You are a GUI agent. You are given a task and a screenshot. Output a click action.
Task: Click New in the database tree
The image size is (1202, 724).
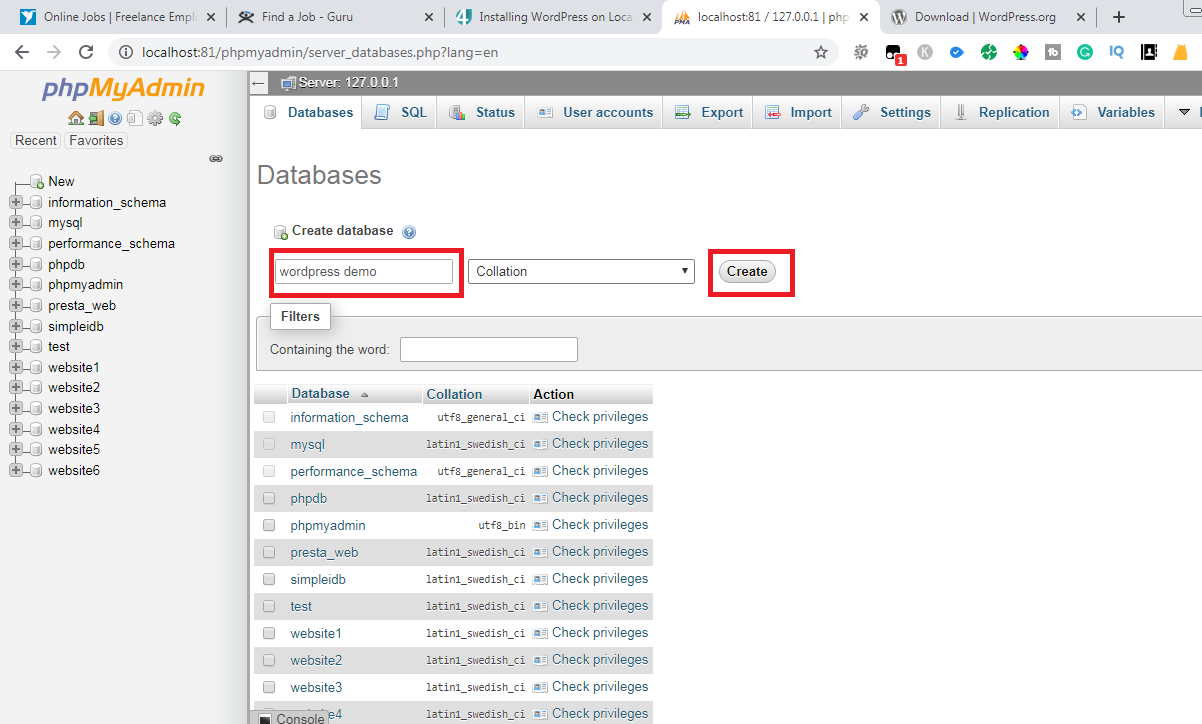pyautogui.click(x=61, y=181)
